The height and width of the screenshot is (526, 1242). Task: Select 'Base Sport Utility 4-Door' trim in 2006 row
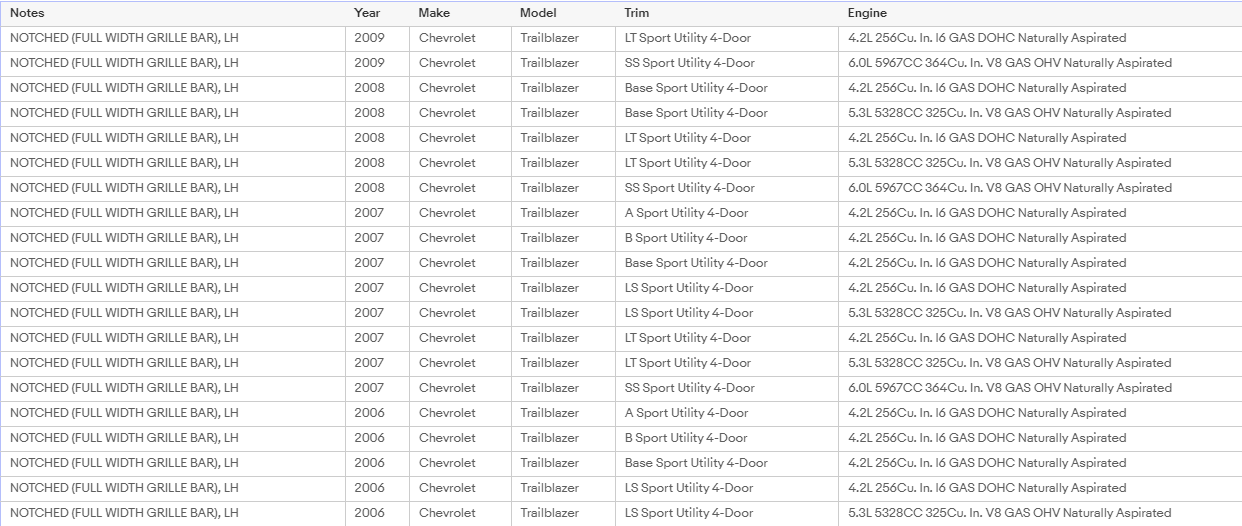point(696,463)
